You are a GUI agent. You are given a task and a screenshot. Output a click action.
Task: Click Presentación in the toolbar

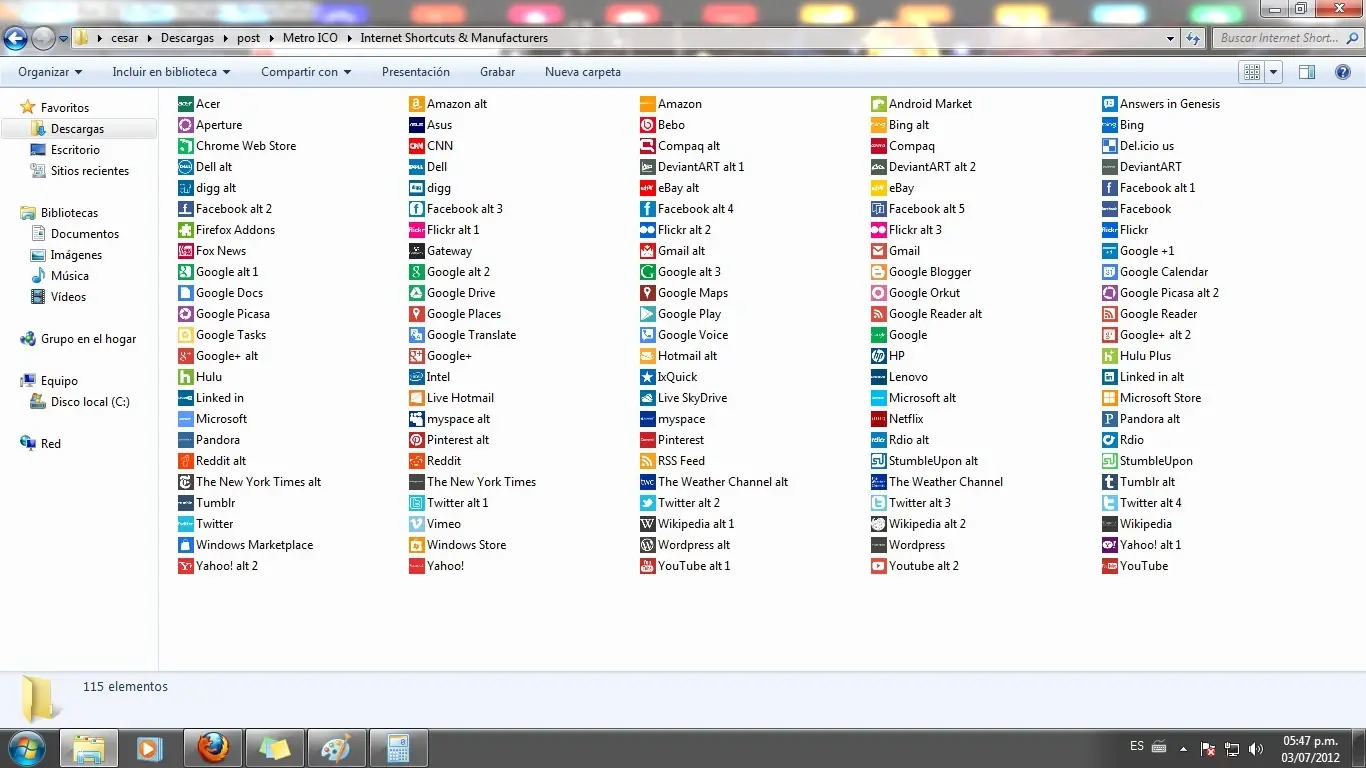point(415,72)
